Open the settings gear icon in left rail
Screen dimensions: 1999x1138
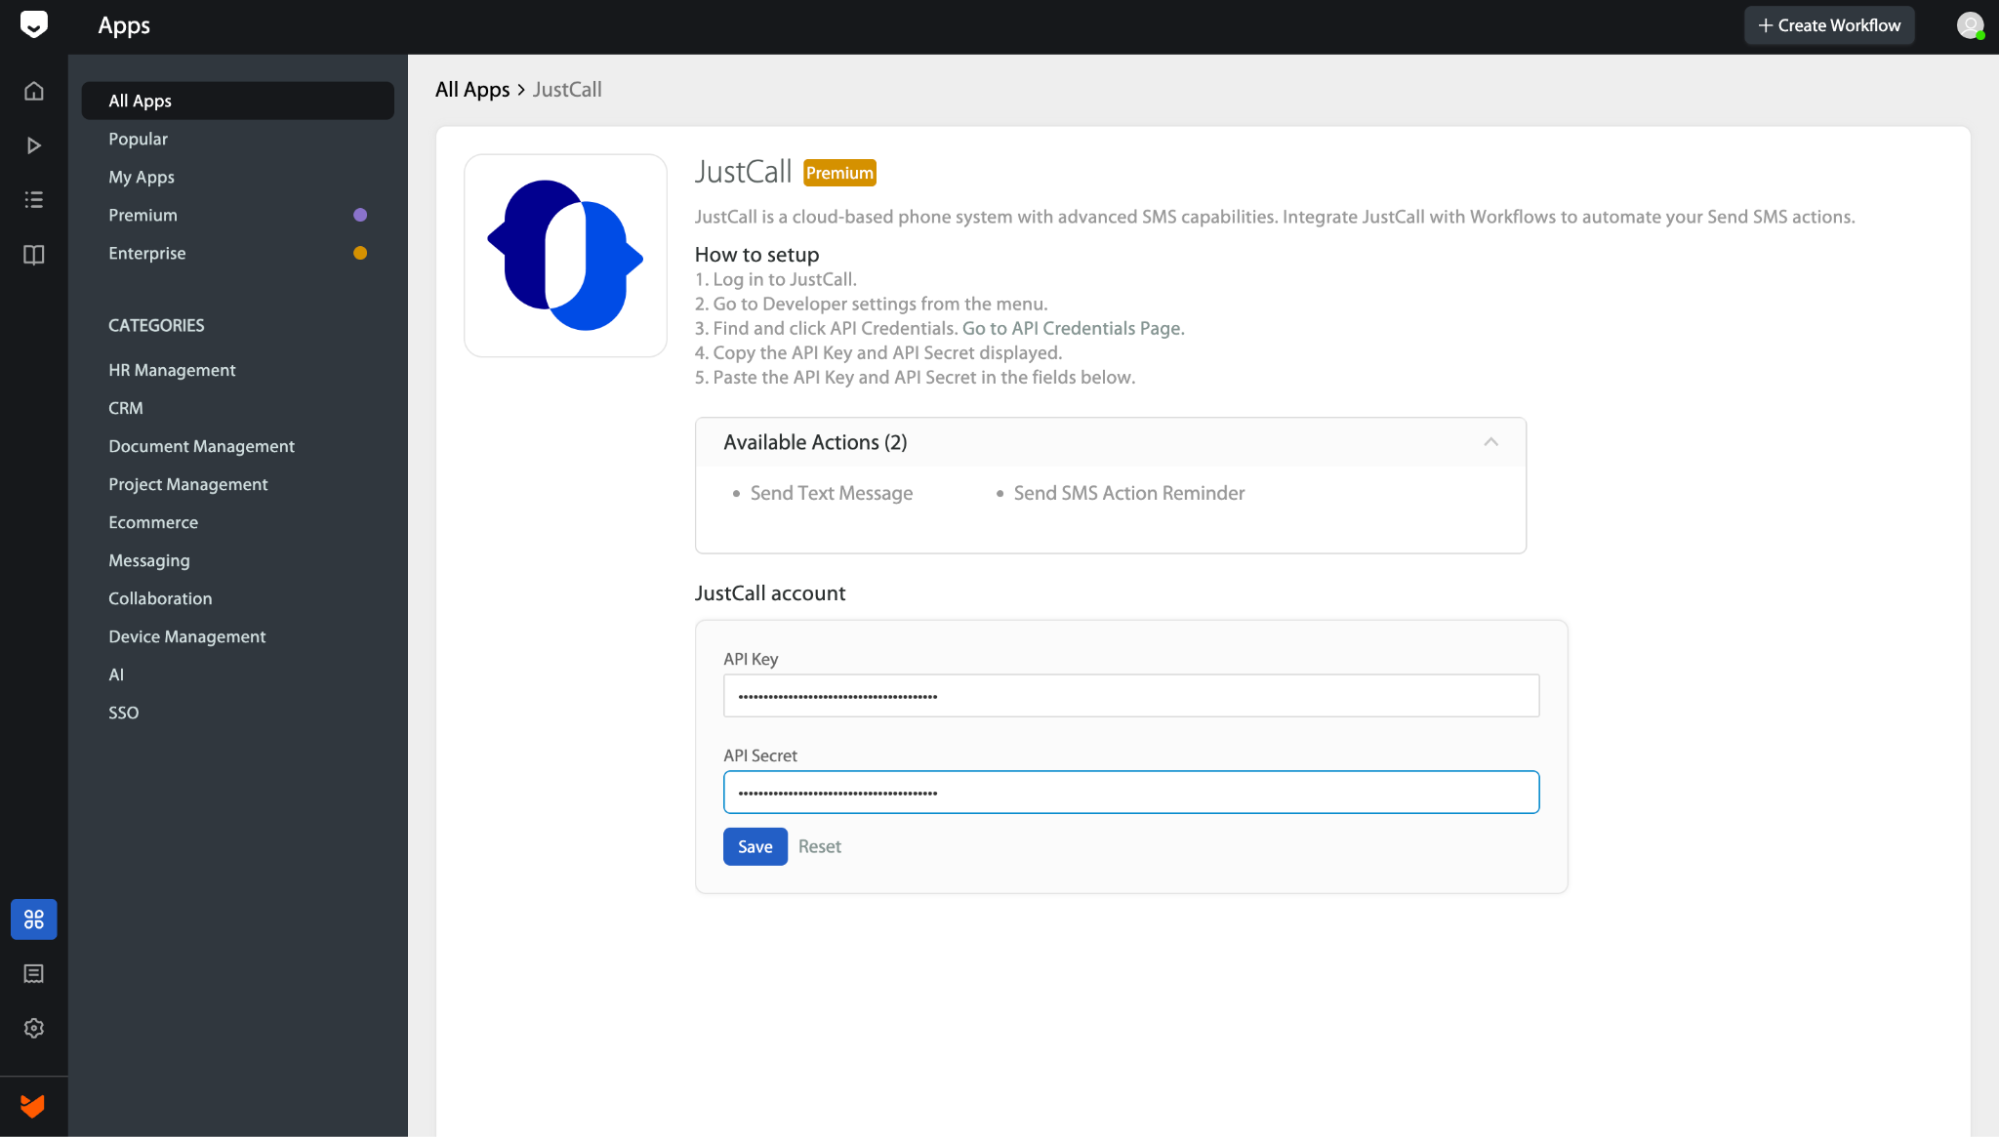pos(34,1029)
